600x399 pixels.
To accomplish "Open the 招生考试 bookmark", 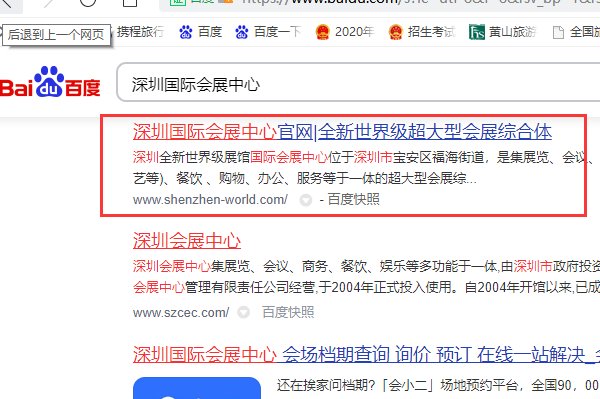I will click(422, 32).
